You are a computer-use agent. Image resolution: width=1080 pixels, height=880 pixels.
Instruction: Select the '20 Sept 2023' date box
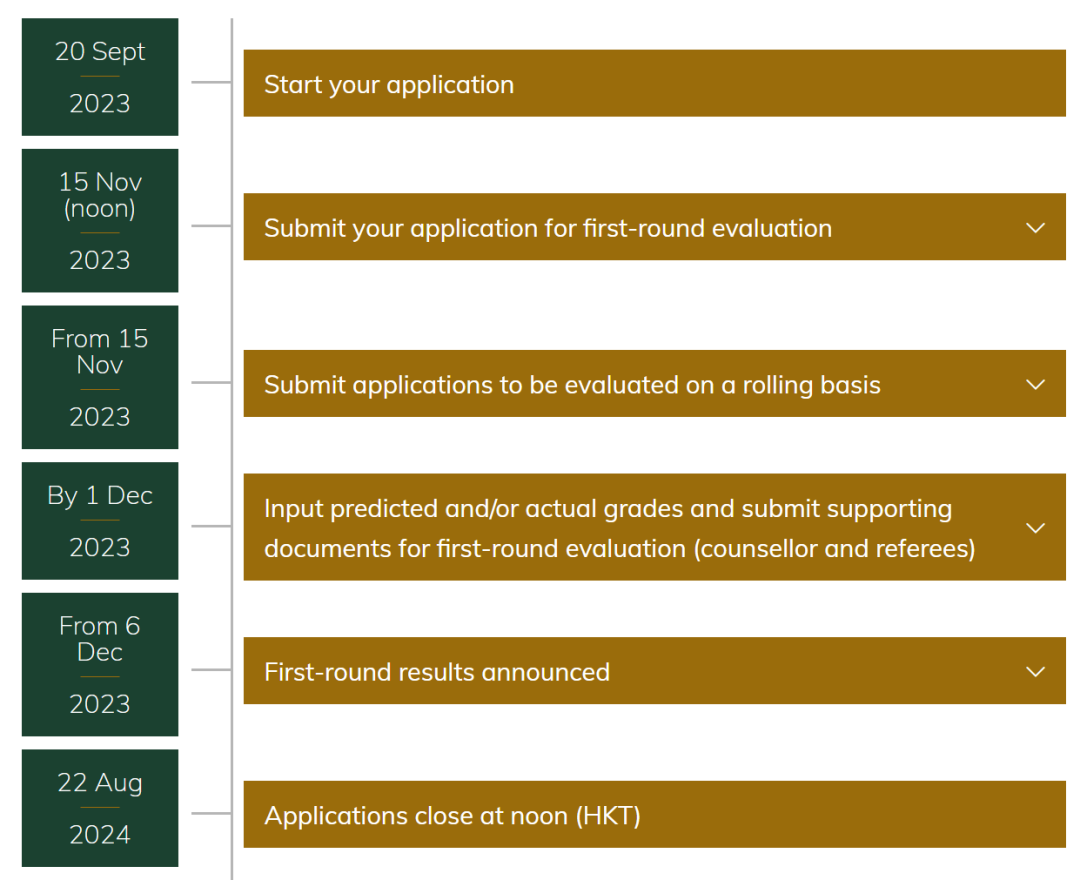pos(100,77)
